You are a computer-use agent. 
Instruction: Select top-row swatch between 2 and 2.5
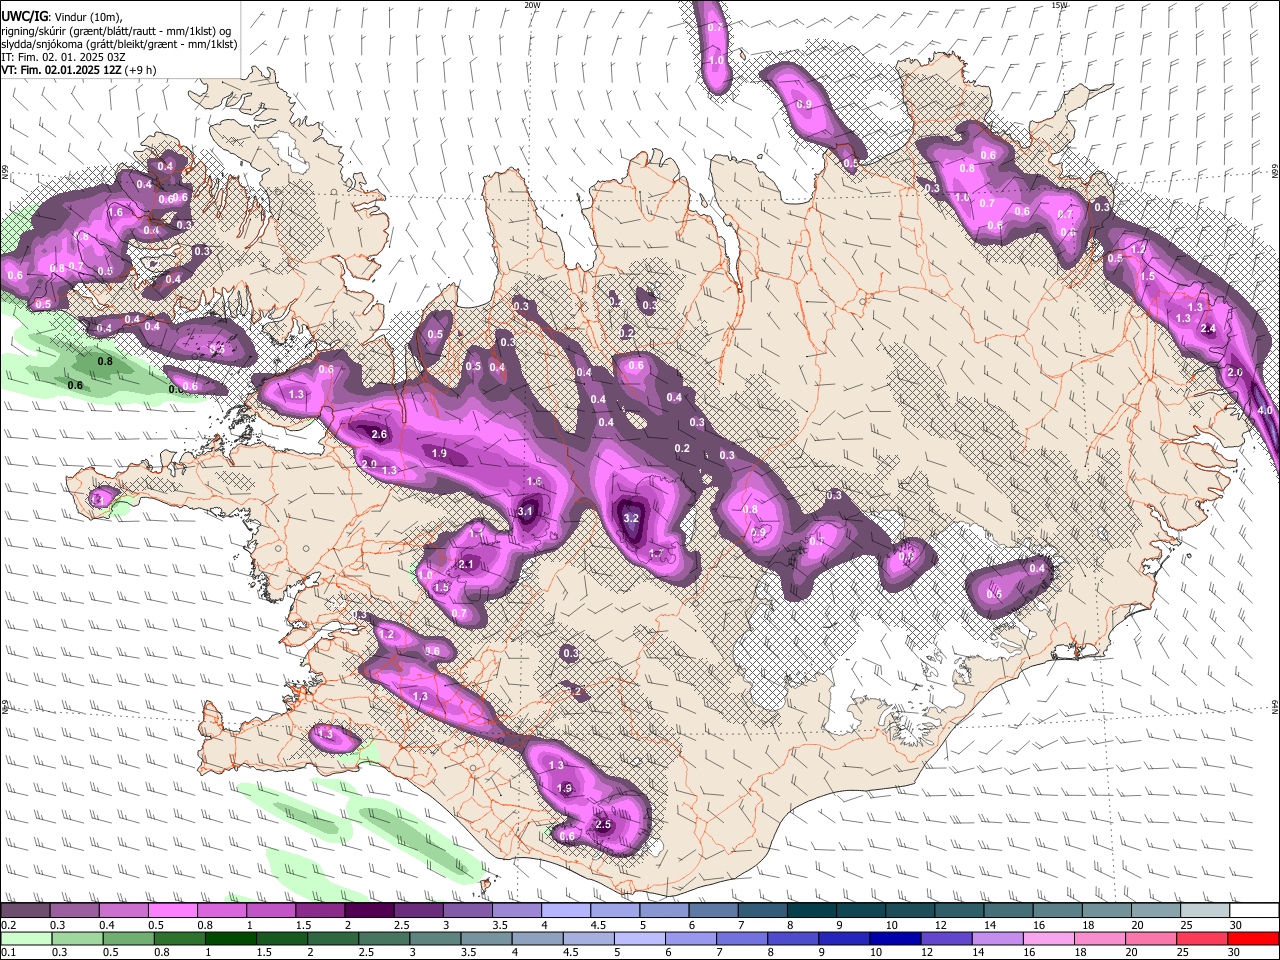coord(369,911)
